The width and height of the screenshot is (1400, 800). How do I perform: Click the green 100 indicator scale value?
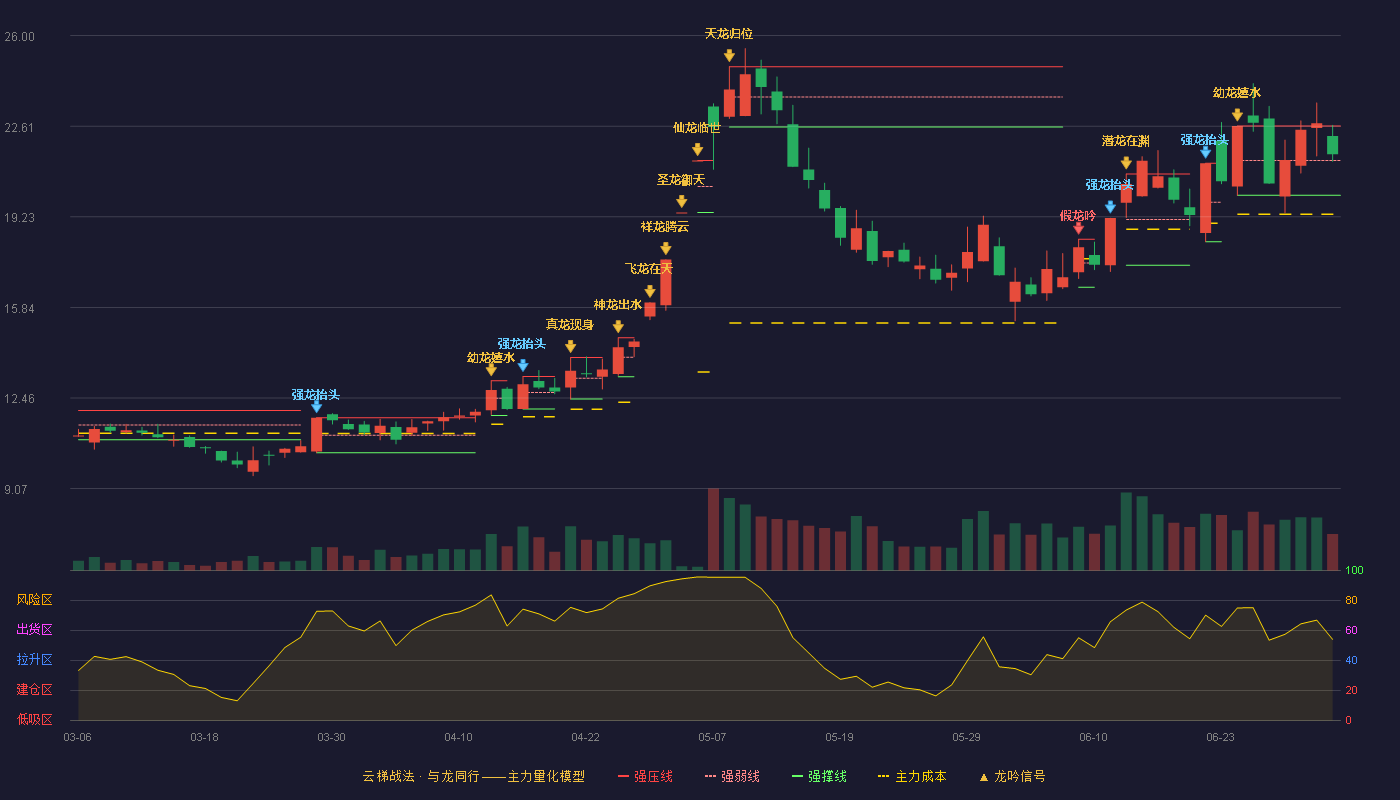pyautogui.click(x=1354, y=571)
